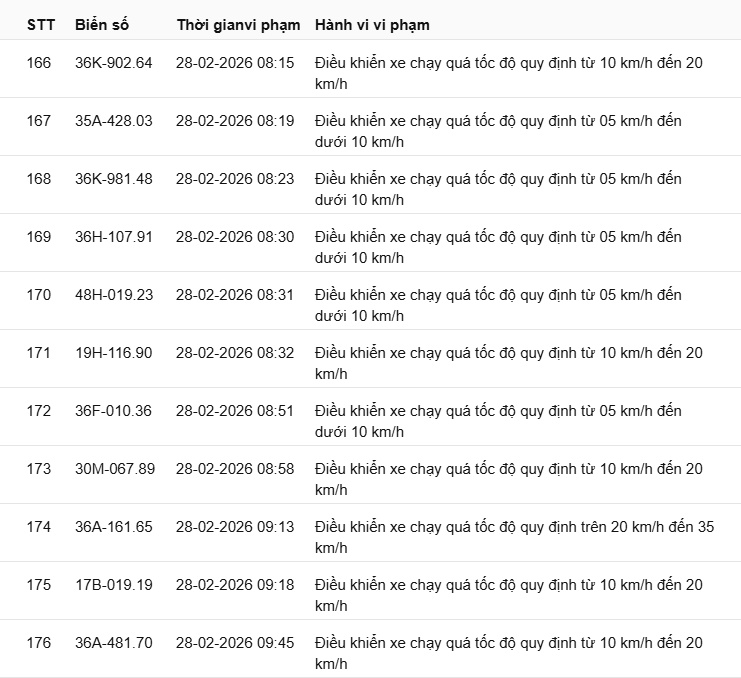Viewport: 741px width, 678px height.
Task: Click the Biển số column header
Action: click(102, 24)
